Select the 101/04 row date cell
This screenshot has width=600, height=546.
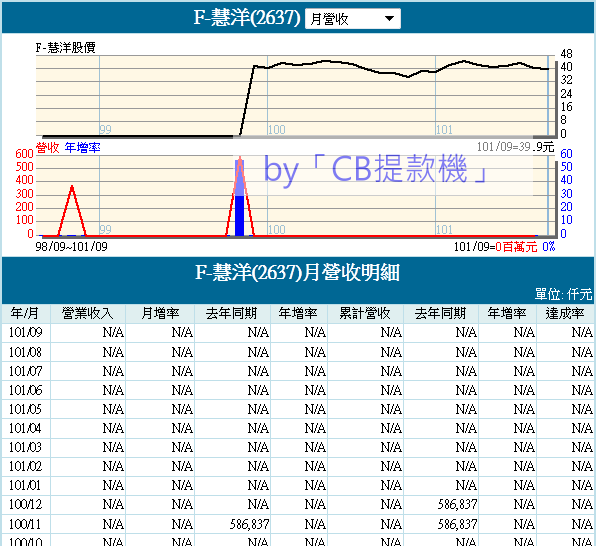tap(25, 428)
